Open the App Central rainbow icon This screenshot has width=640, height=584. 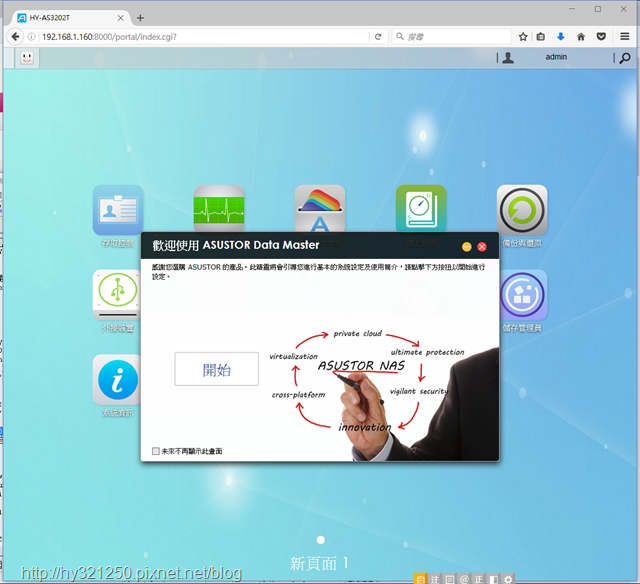pyautogui.click(x=320, y=209)
